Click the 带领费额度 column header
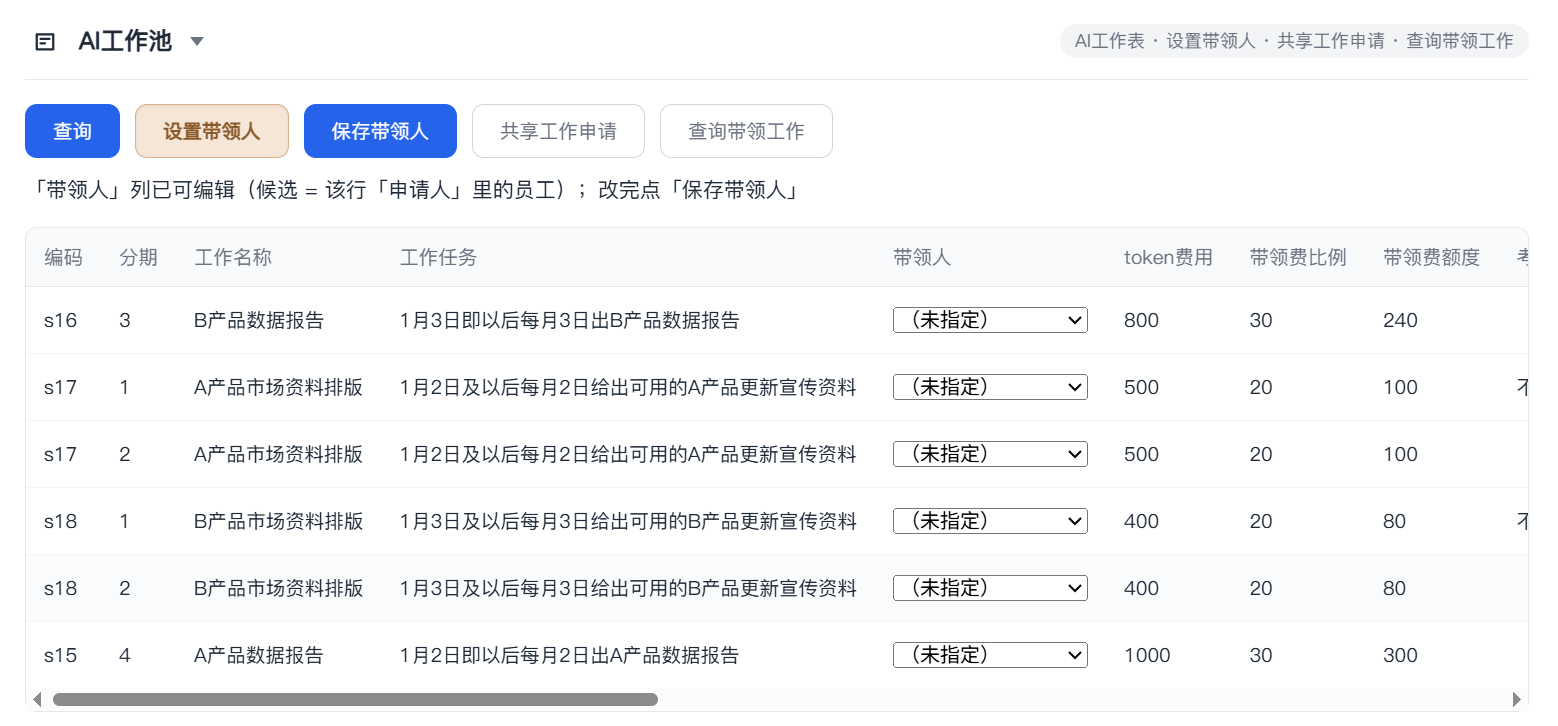The image size is (1558, 726). point(1432,257)
